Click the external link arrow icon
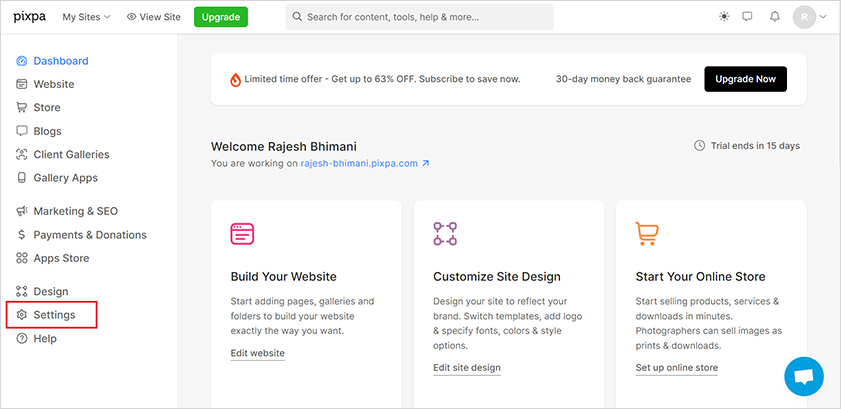This screenshot has width=841, height=409. pyautogui.click(x=425, y=163)
